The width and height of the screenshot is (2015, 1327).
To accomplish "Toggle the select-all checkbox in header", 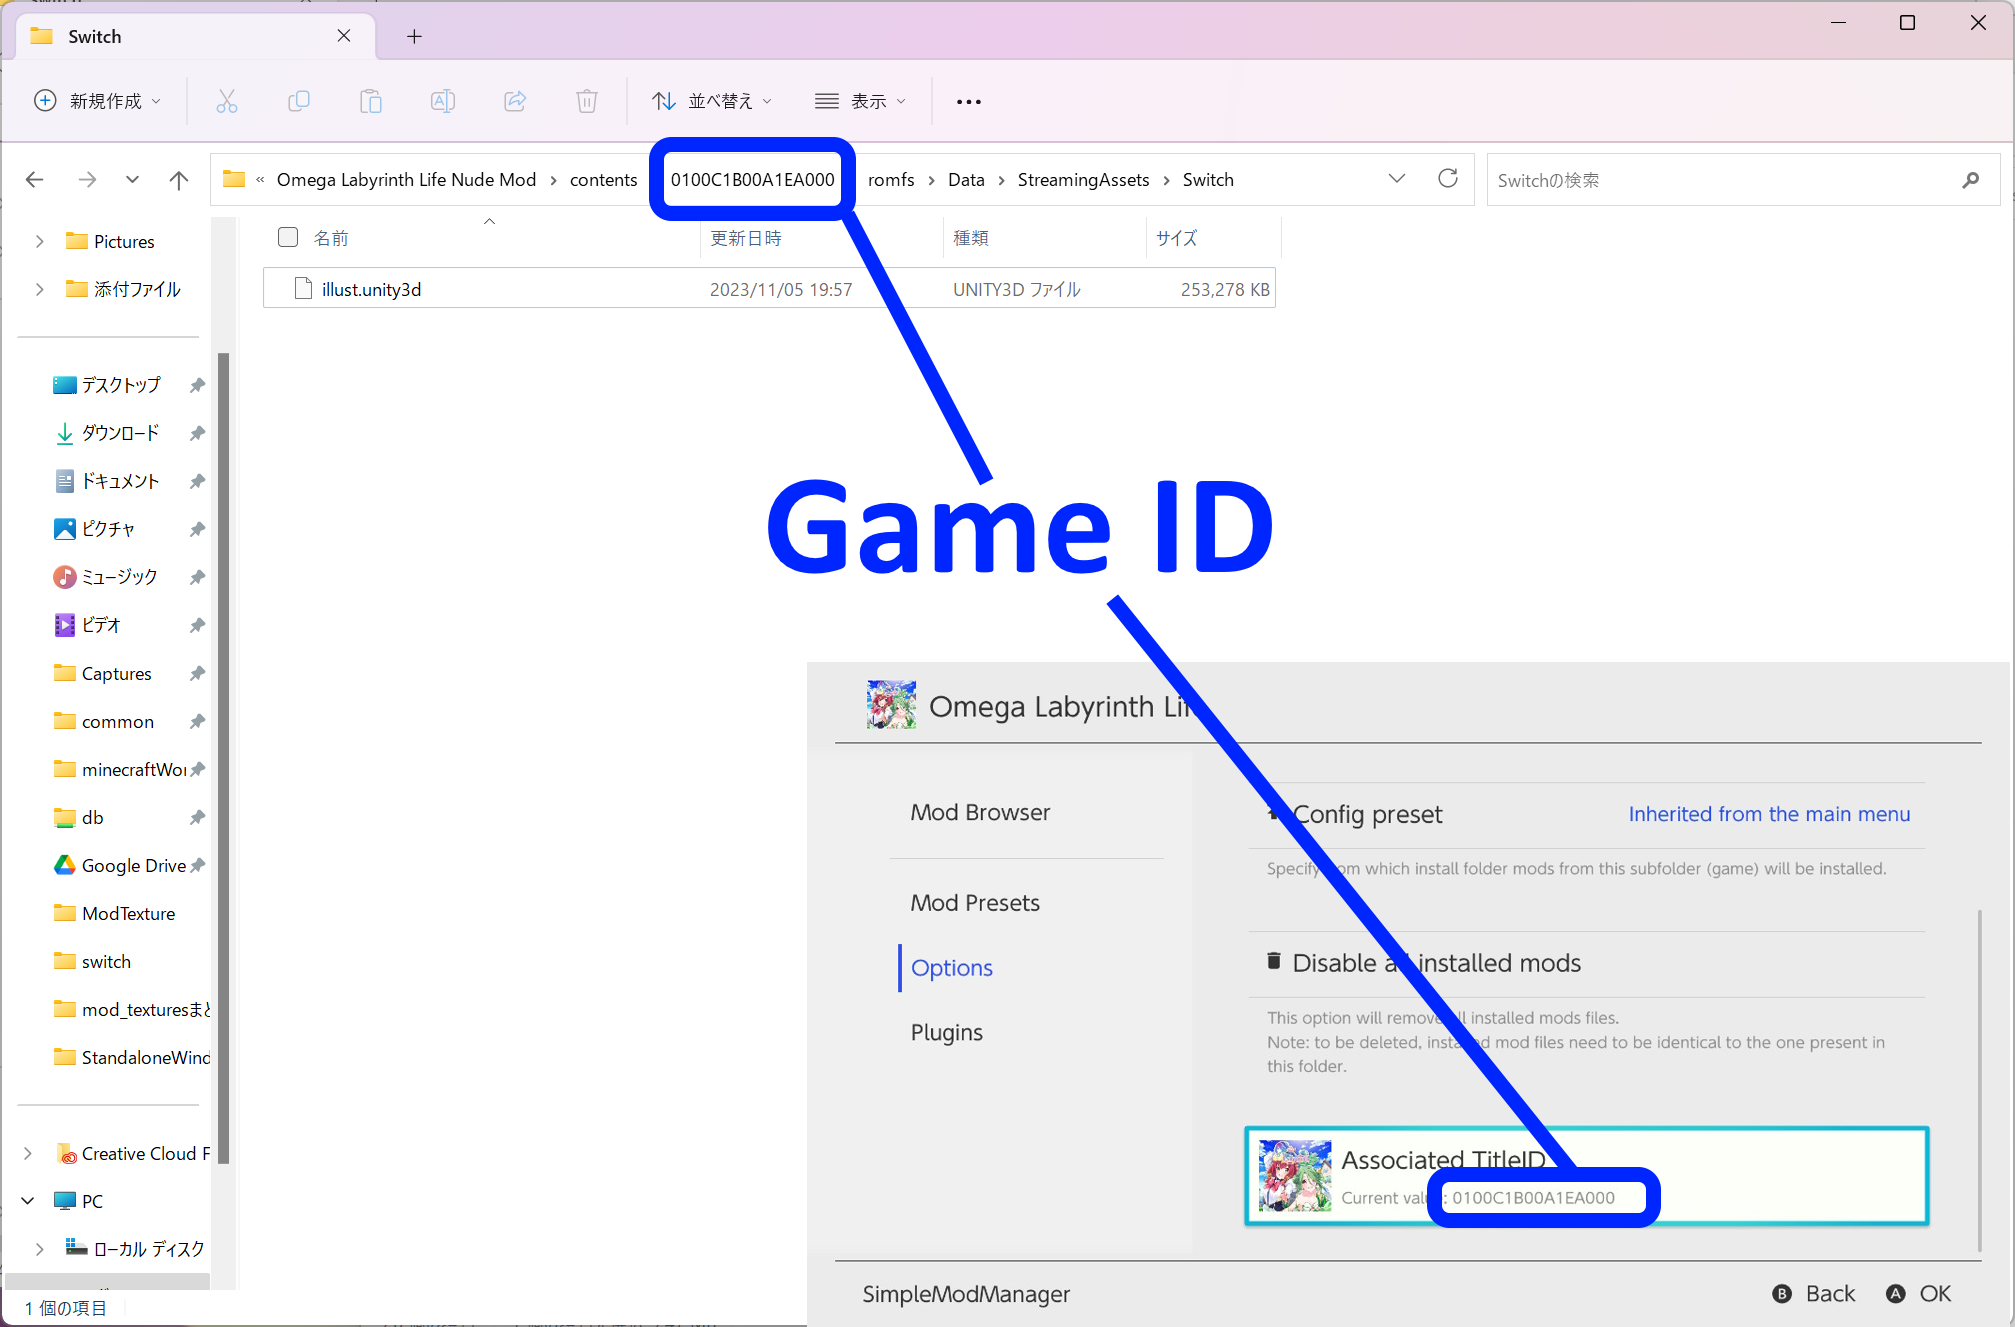I will pos(288,237).
